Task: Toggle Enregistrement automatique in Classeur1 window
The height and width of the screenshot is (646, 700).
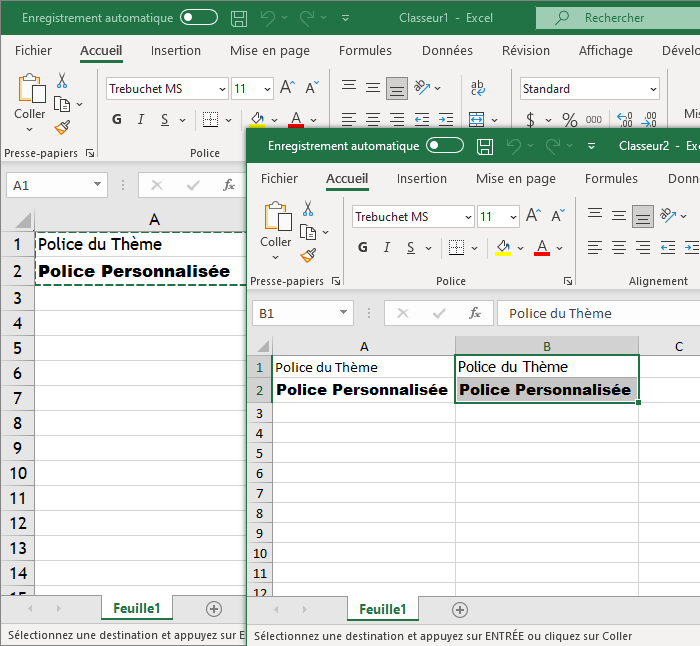Action: 199,17
